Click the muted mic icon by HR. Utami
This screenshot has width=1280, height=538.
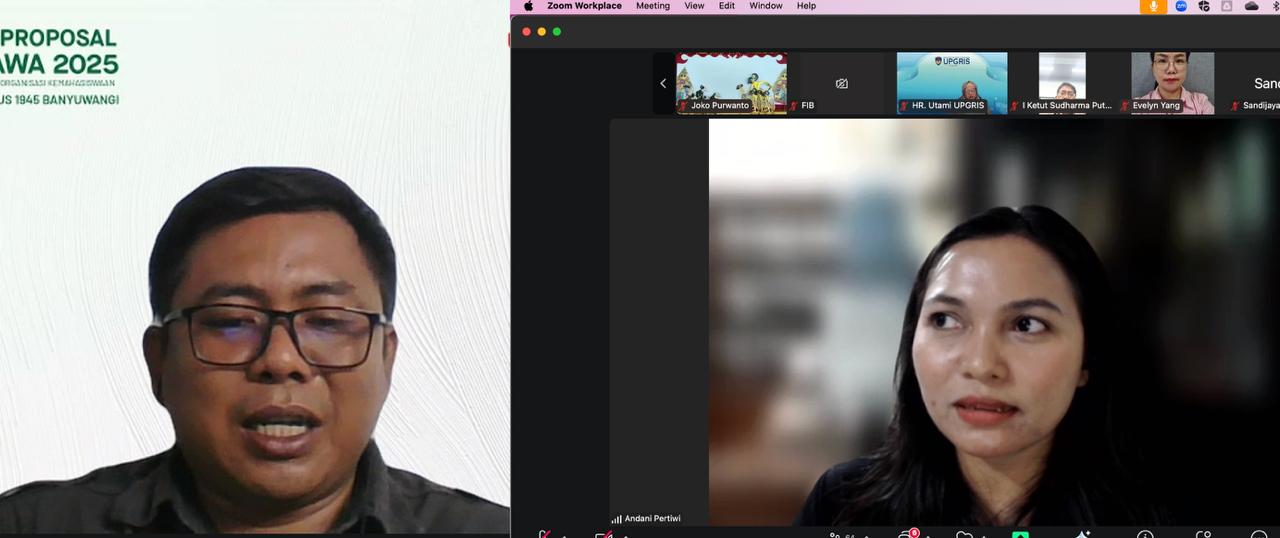[x=904, y=105]
